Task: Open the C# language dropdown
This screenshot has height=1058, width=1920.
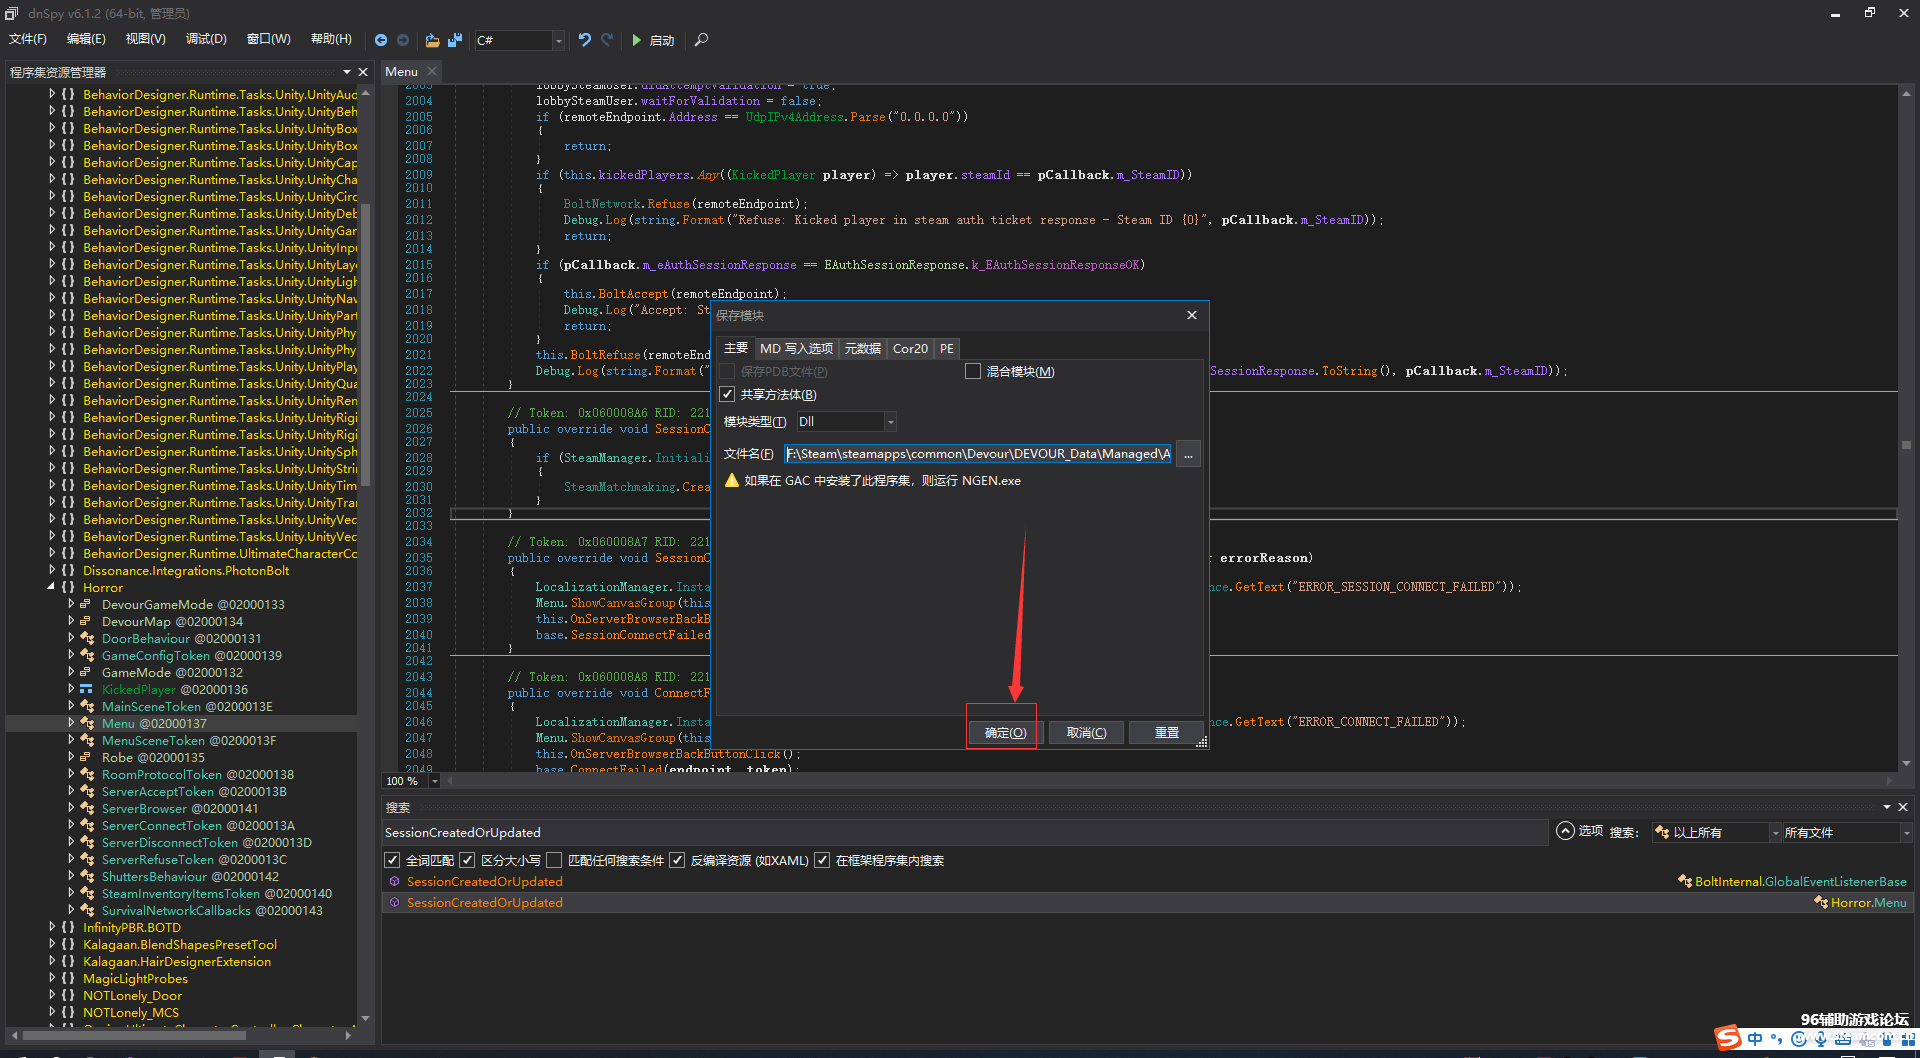Action: coord(520,40)
